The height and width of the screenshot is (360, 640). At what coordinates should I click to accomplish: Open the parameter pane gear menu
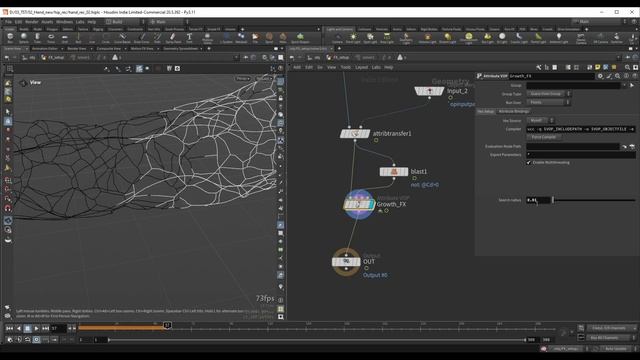[600, 76]
